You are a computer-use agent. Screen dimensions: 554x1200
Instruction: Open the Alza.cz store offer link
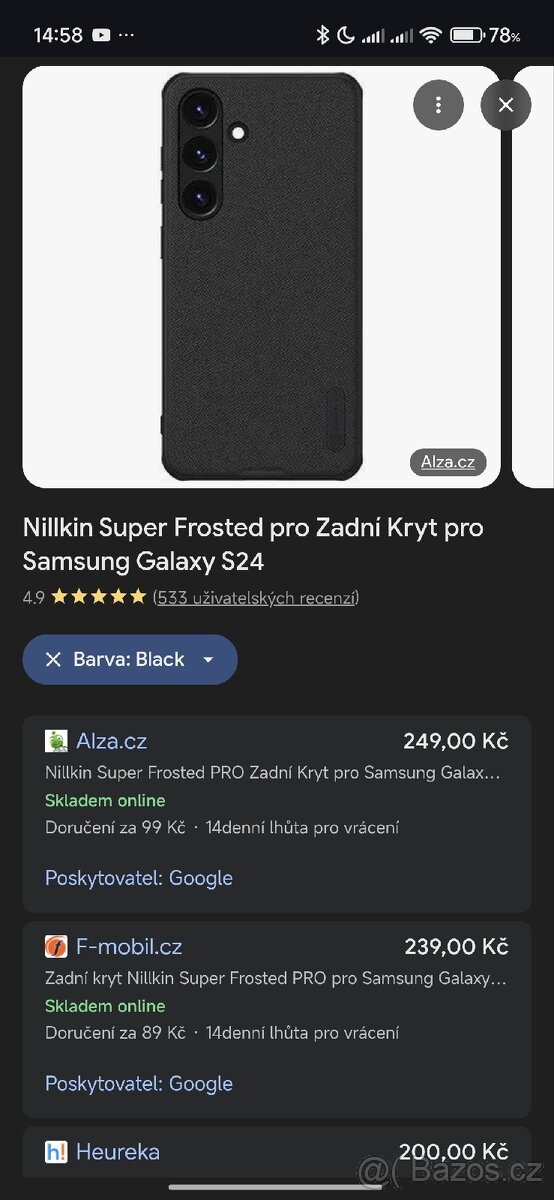(111, 741)
